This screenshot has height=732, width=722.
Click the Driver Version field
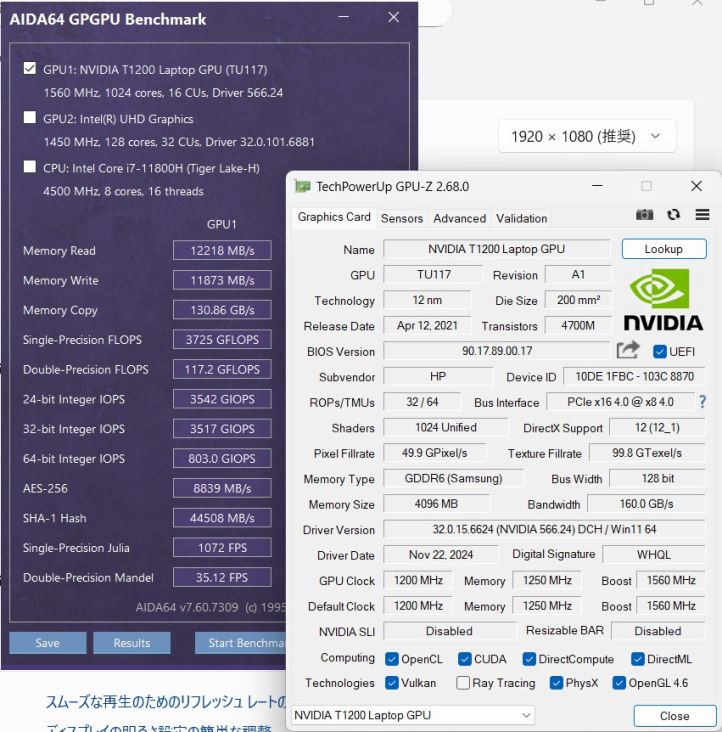[x=544, y=529]
